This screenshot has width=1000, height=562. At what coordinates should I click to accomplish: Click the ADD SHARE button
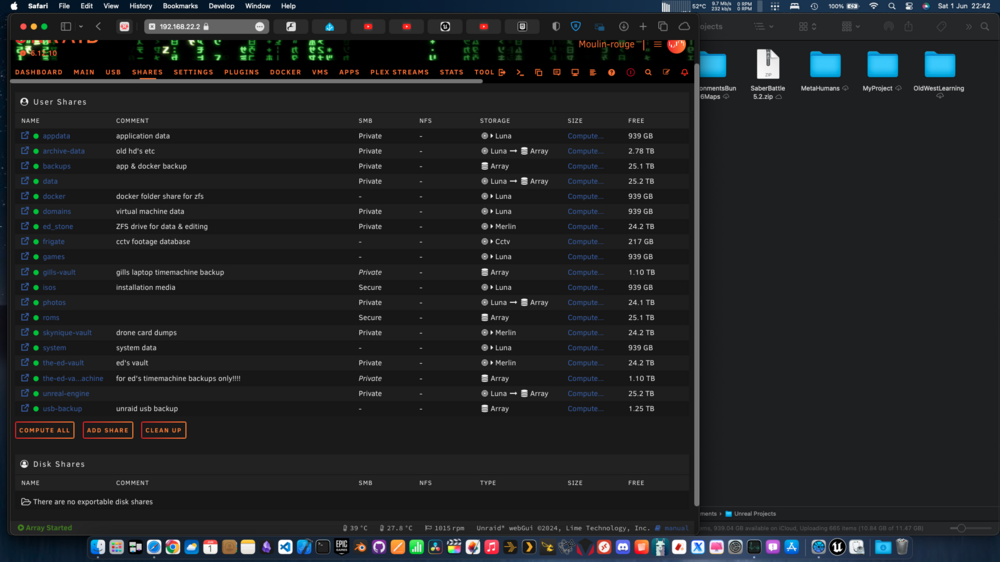108,430
